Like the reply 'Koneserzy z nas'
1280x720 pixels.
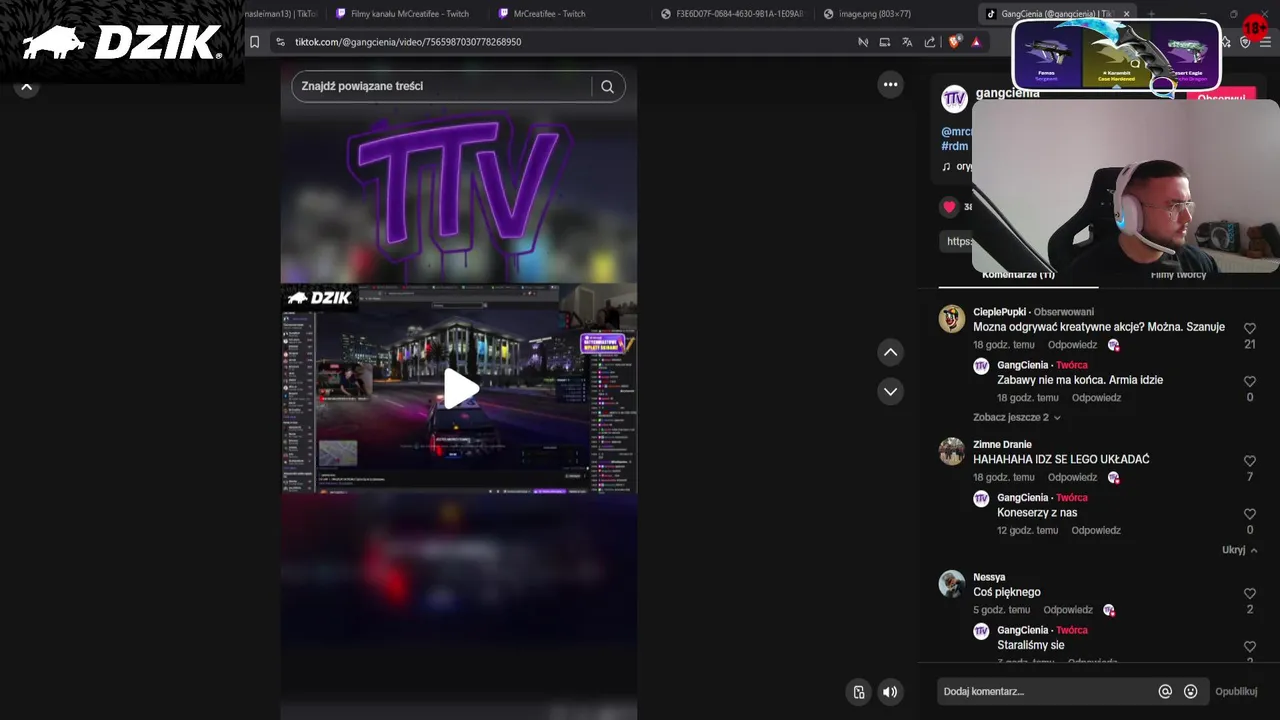pos(1249,514)
